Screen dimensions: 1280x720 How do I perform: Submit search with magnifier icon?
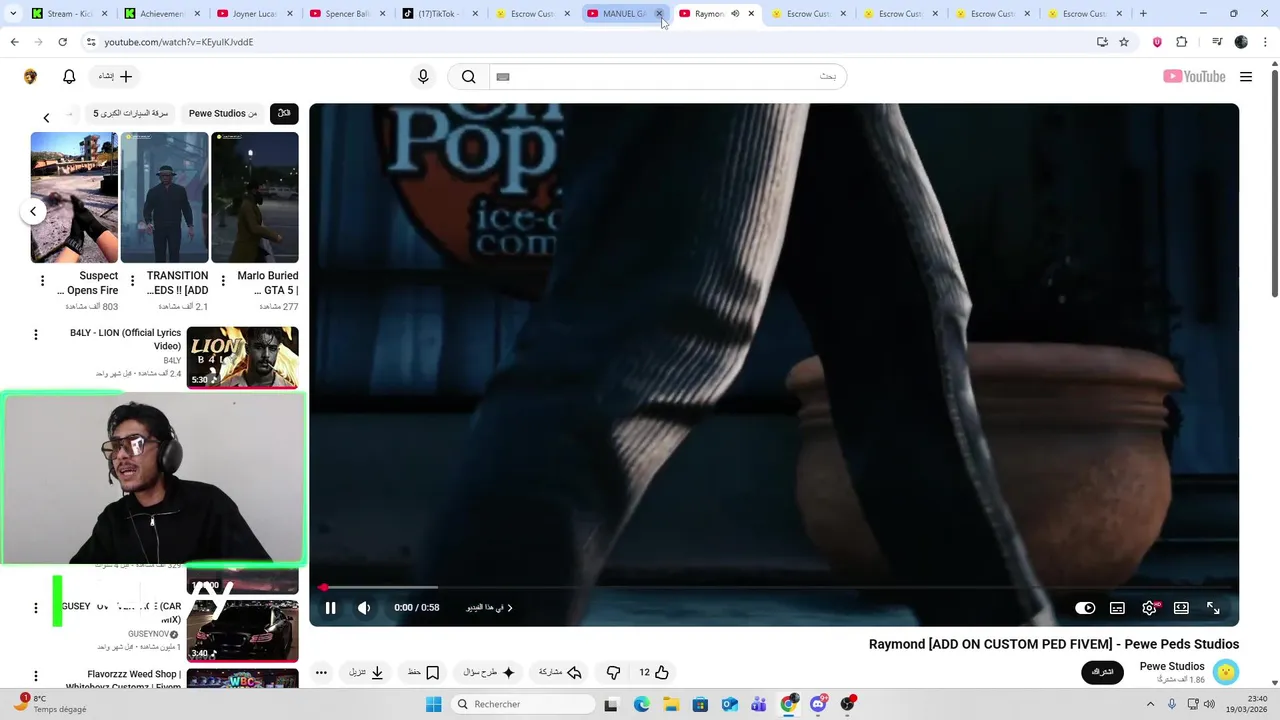[x=468, y=77]
